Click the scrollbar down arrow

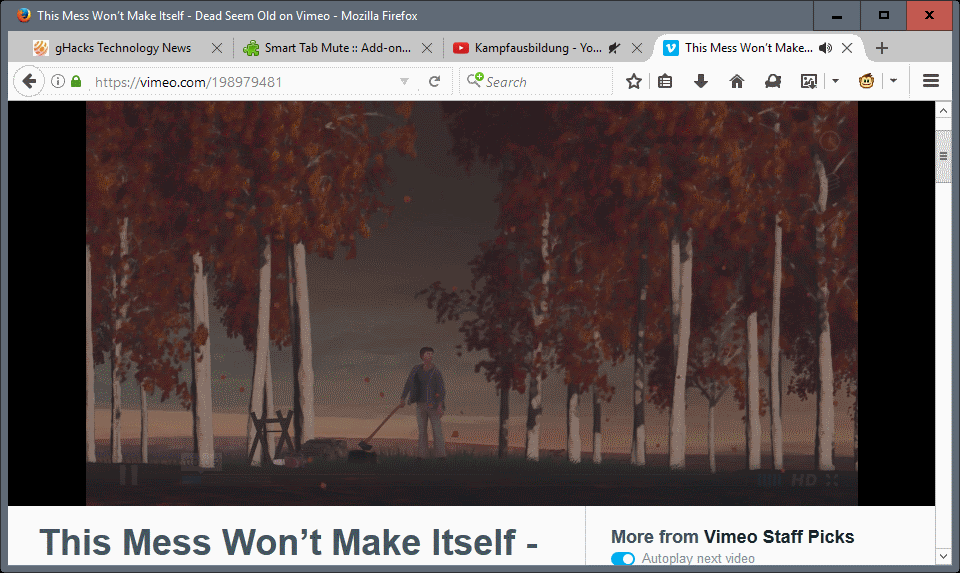(x=943, y=556)
